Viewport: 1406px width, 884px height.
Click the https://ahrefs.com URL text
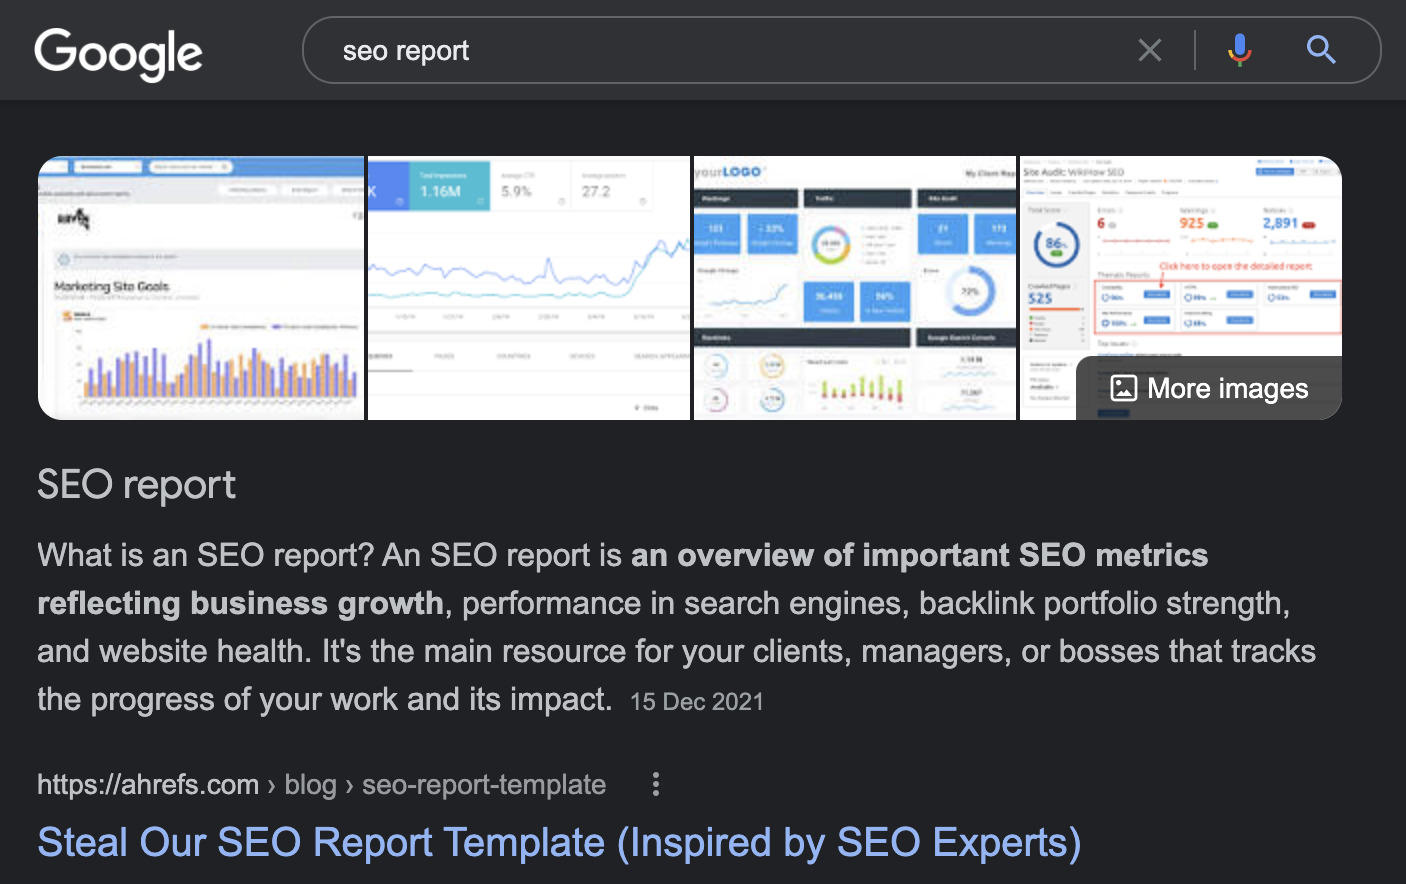148,785
